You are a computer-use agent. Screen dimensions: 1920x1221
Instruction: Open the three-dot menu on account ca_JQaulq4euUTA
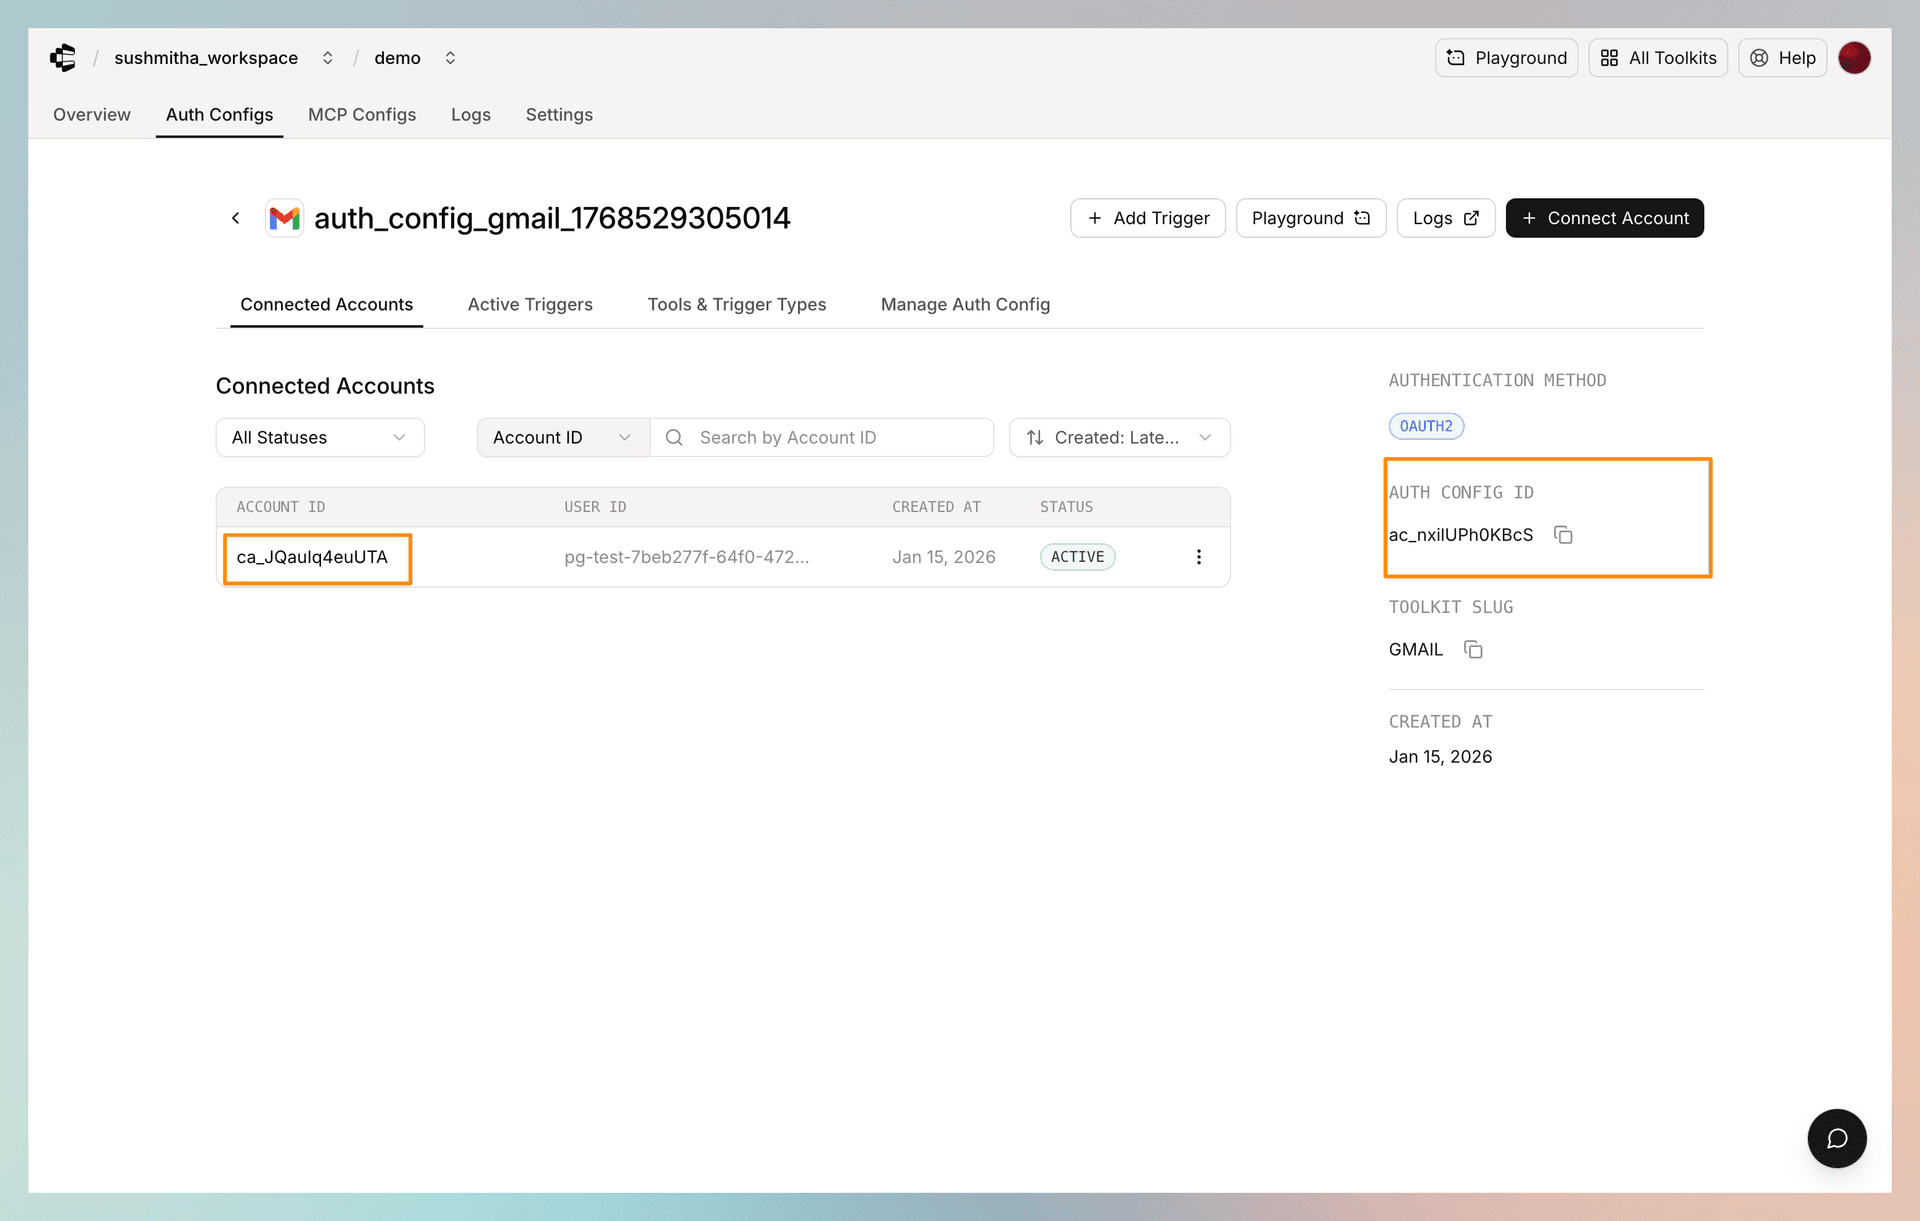tap(1198, 557)
